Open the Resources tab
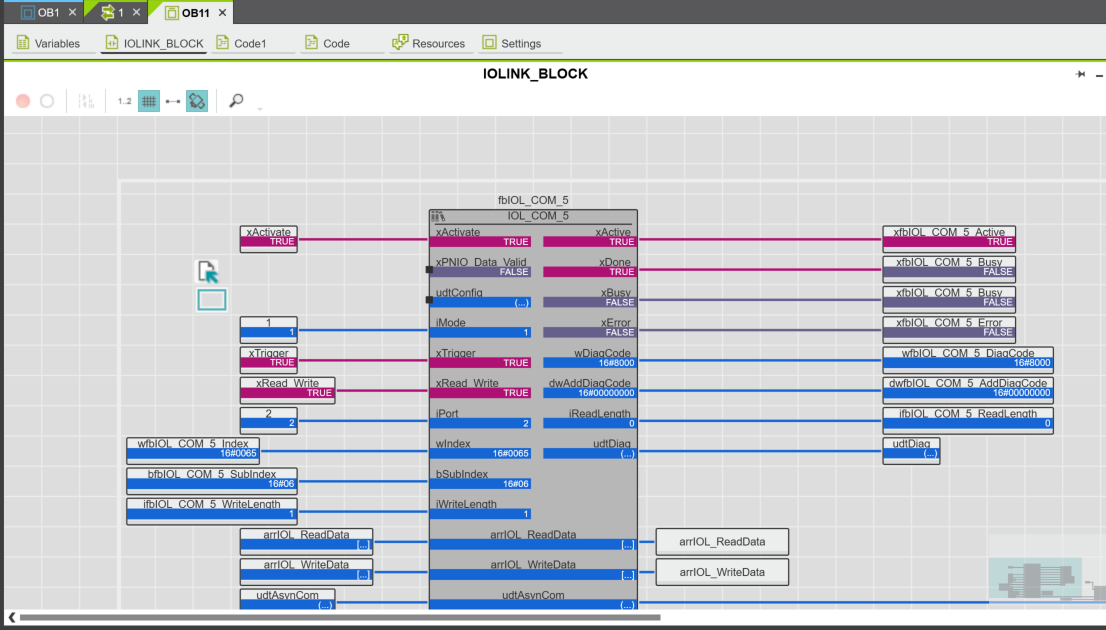 pyautogui.click(x=428, y=44)
